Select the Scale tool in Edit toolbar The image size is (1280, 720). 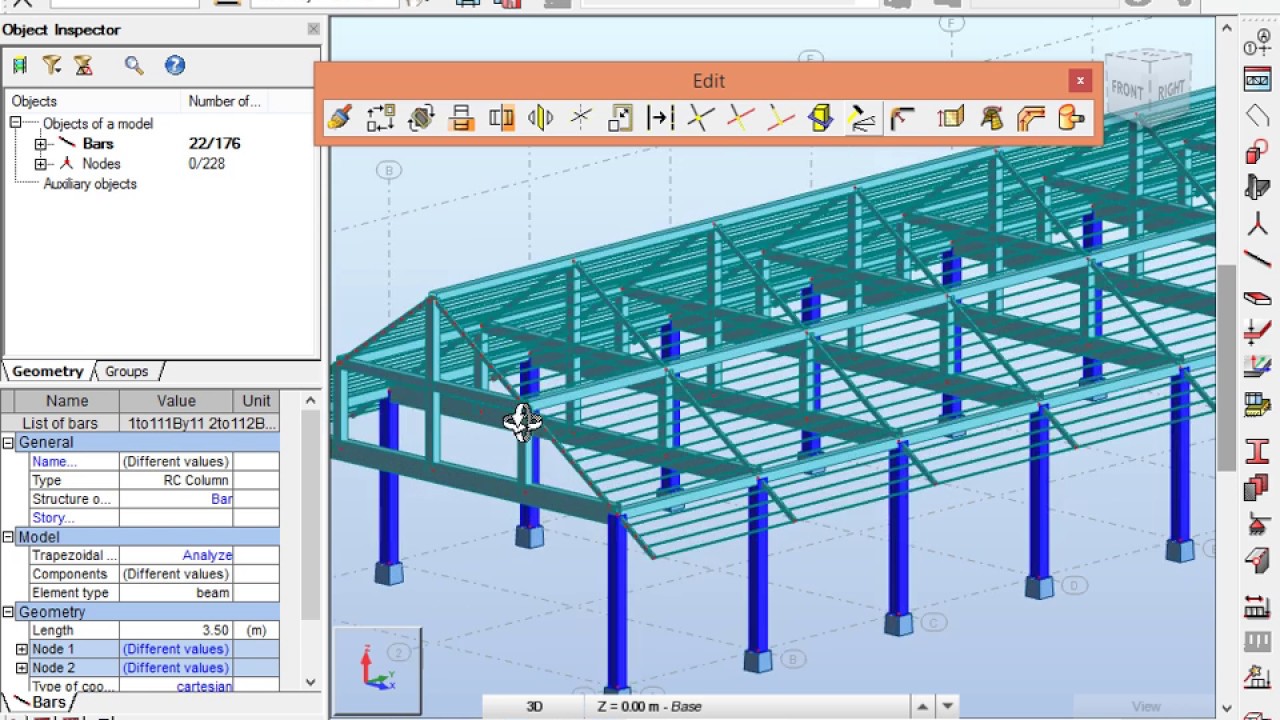(x=620, y=118)
